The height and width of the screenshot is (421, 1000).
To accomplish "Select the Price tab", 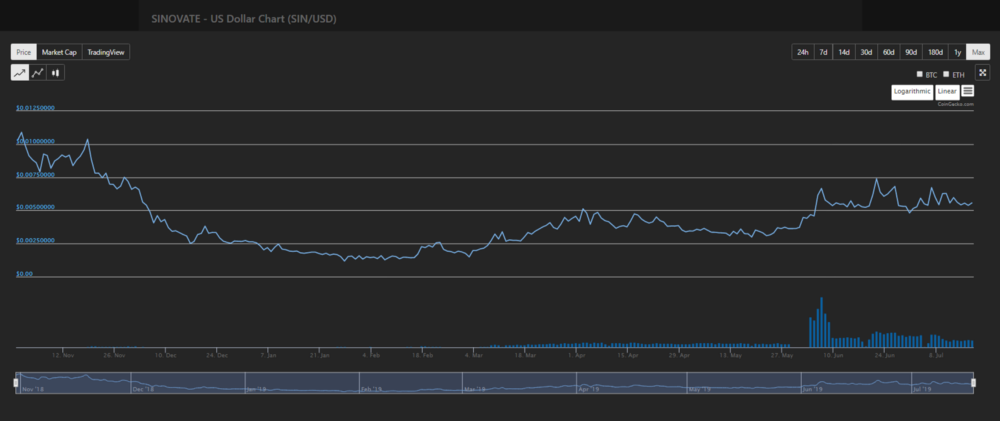I will (24, 52).
